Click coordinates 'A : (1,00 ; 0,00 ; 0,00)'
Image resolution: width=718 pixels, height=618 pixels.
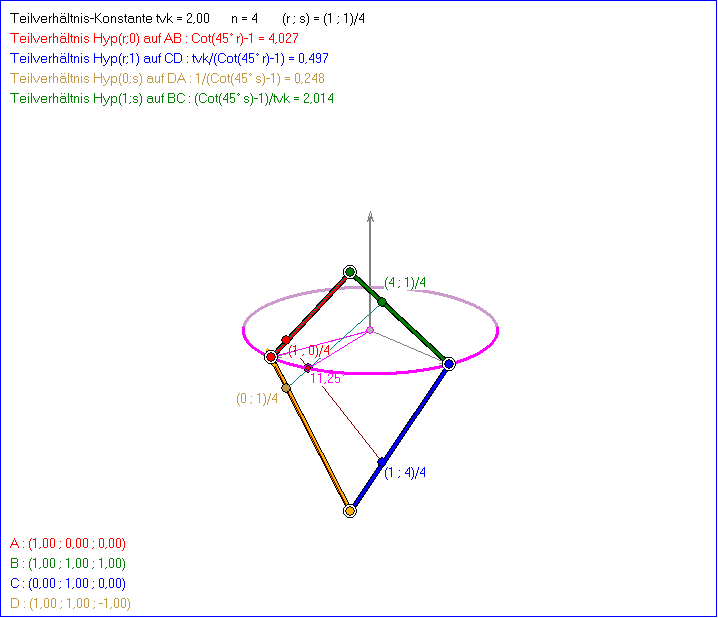[x=68, y=543]
